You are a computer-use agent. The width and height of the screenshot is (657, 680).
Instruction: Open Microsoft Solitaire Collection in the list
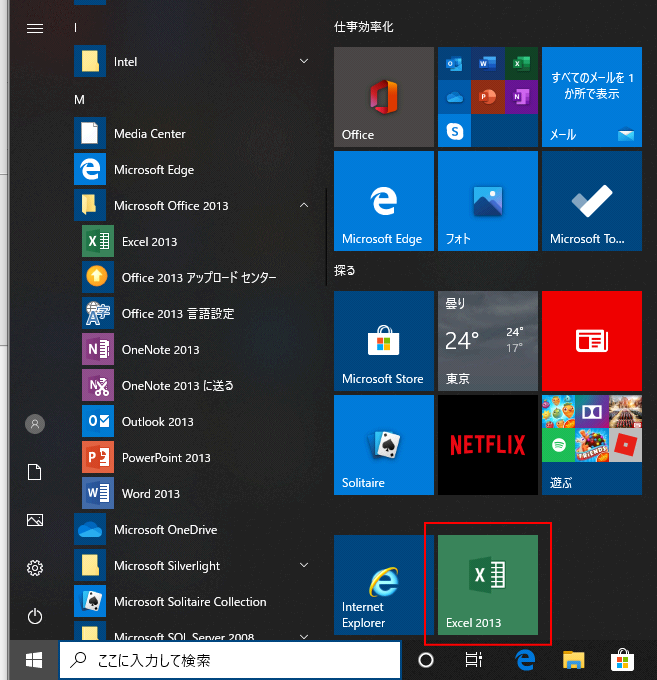coord(193,602)
